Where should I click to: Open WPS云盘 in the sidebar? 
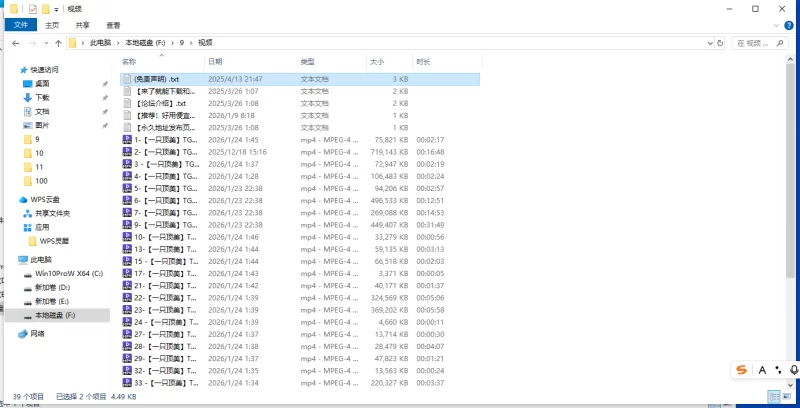pyautogui.click(x=44, y=199)
